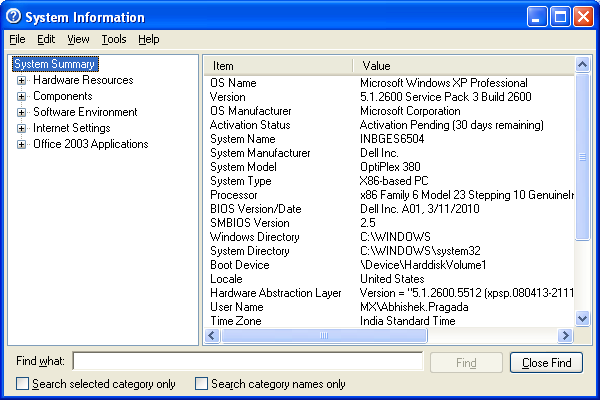Click the System Information title bar help icon
This screenshot has height=400, width=600.
[13, 16]
